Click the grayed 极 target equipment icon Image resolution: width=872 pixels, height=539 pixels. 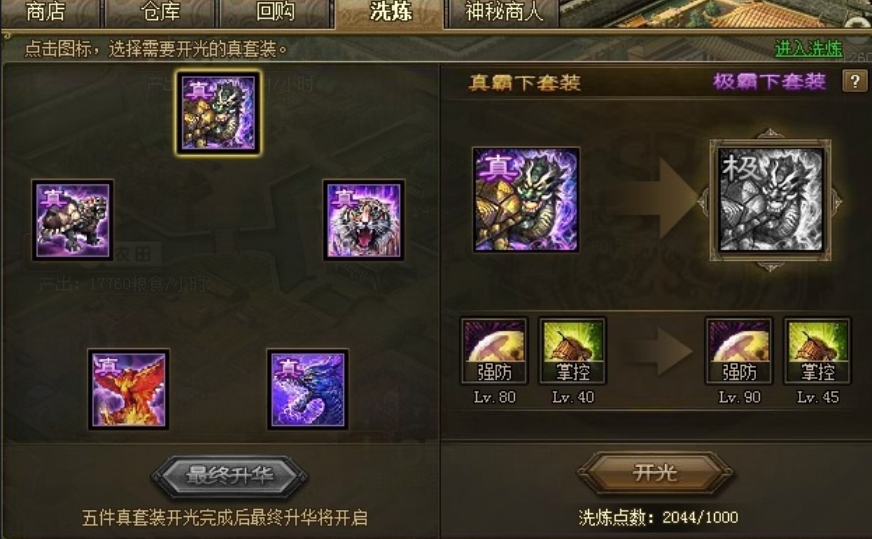(770, 200)
